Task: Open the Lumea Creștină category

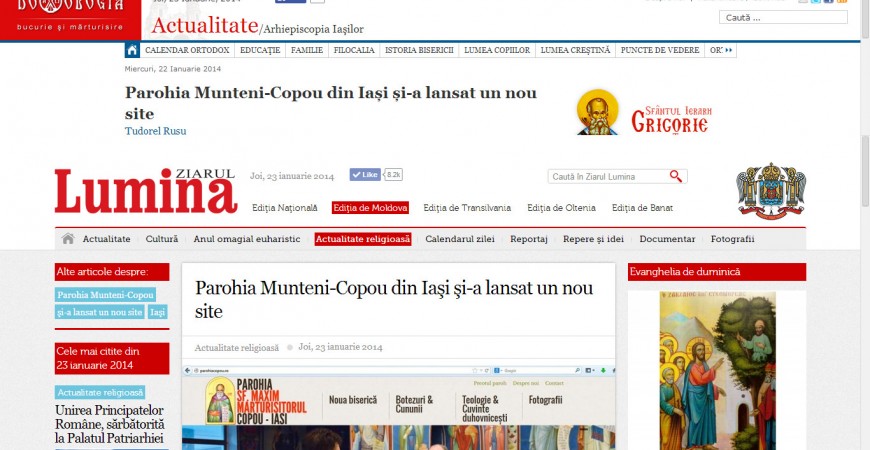Action: pyautogui.click(x=575, y=50)
